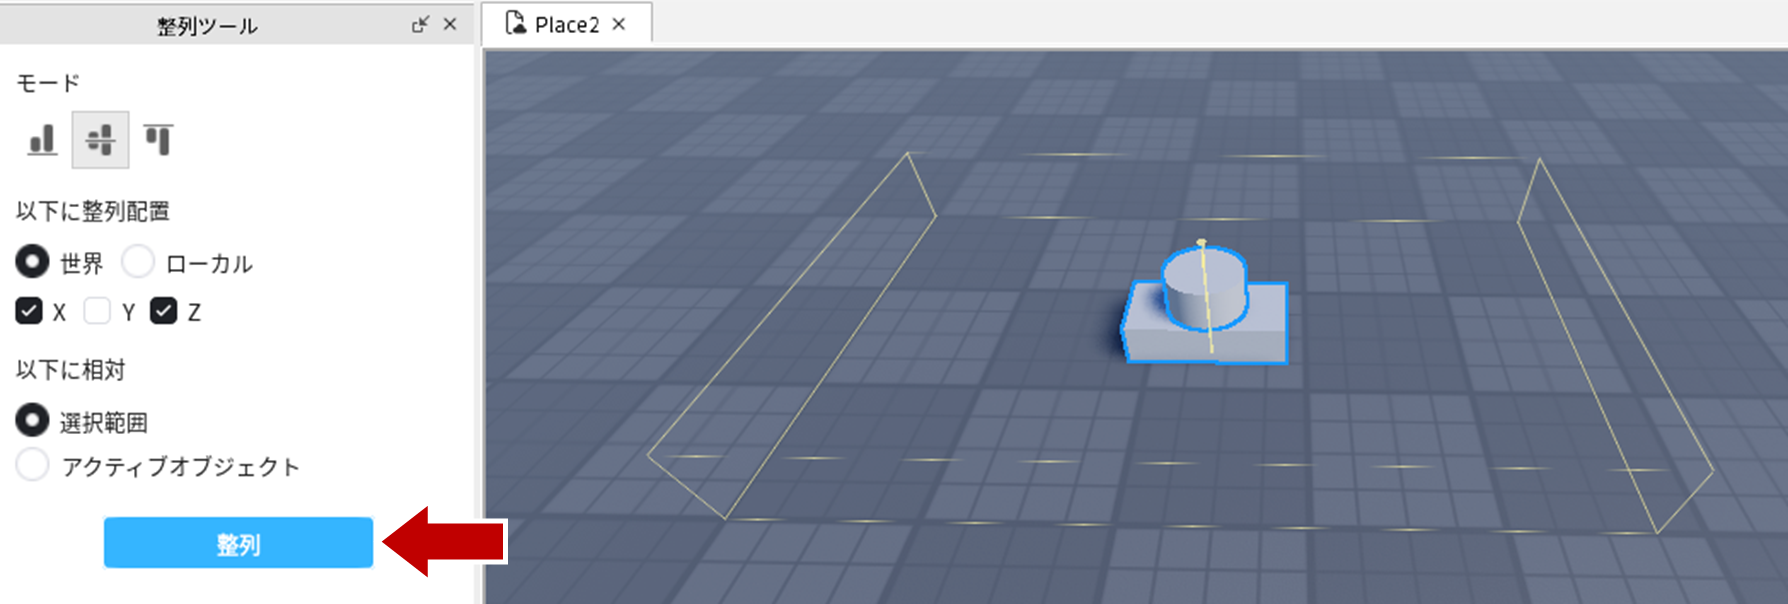Enable the Y axis checkbox
The height and width of the screenshot is (604, 1788).
pos(97,312)
